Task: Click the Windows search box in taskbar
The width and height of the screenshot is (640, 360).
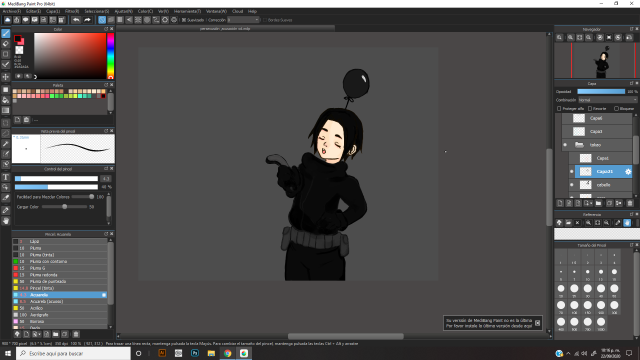Action: pos(73,353)
